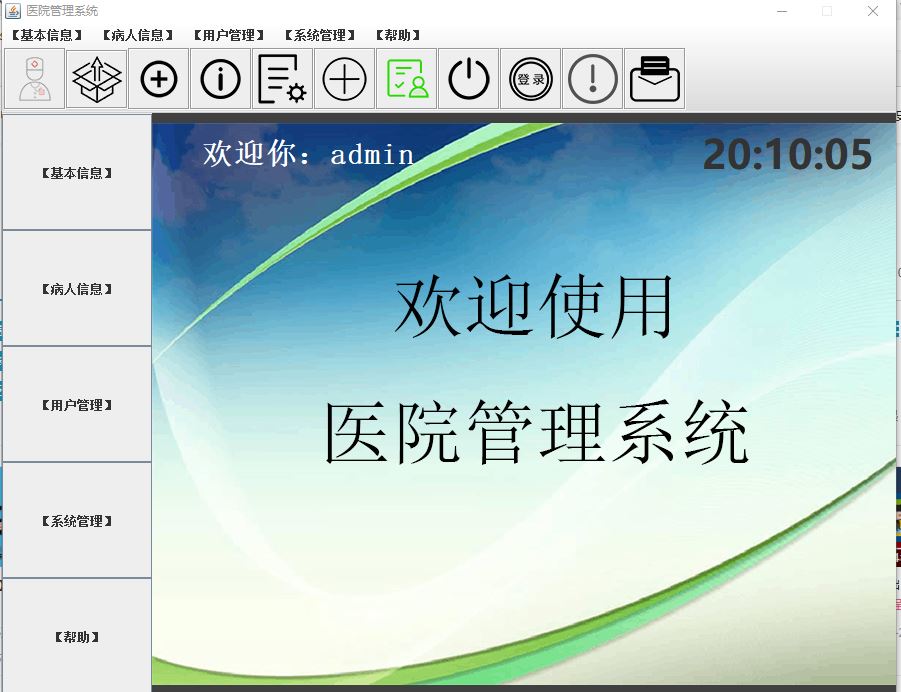The image size is (901, 692).
Task: Click the power shutdown toolbar icon
Action: click(468, 78)
